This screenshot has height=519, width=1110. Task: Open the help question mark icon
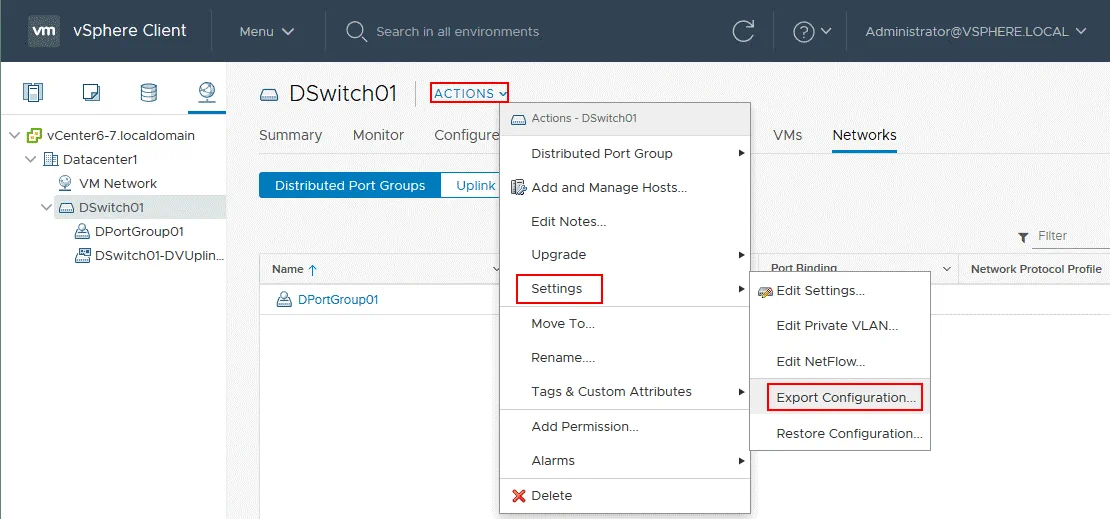click(803, 32)
